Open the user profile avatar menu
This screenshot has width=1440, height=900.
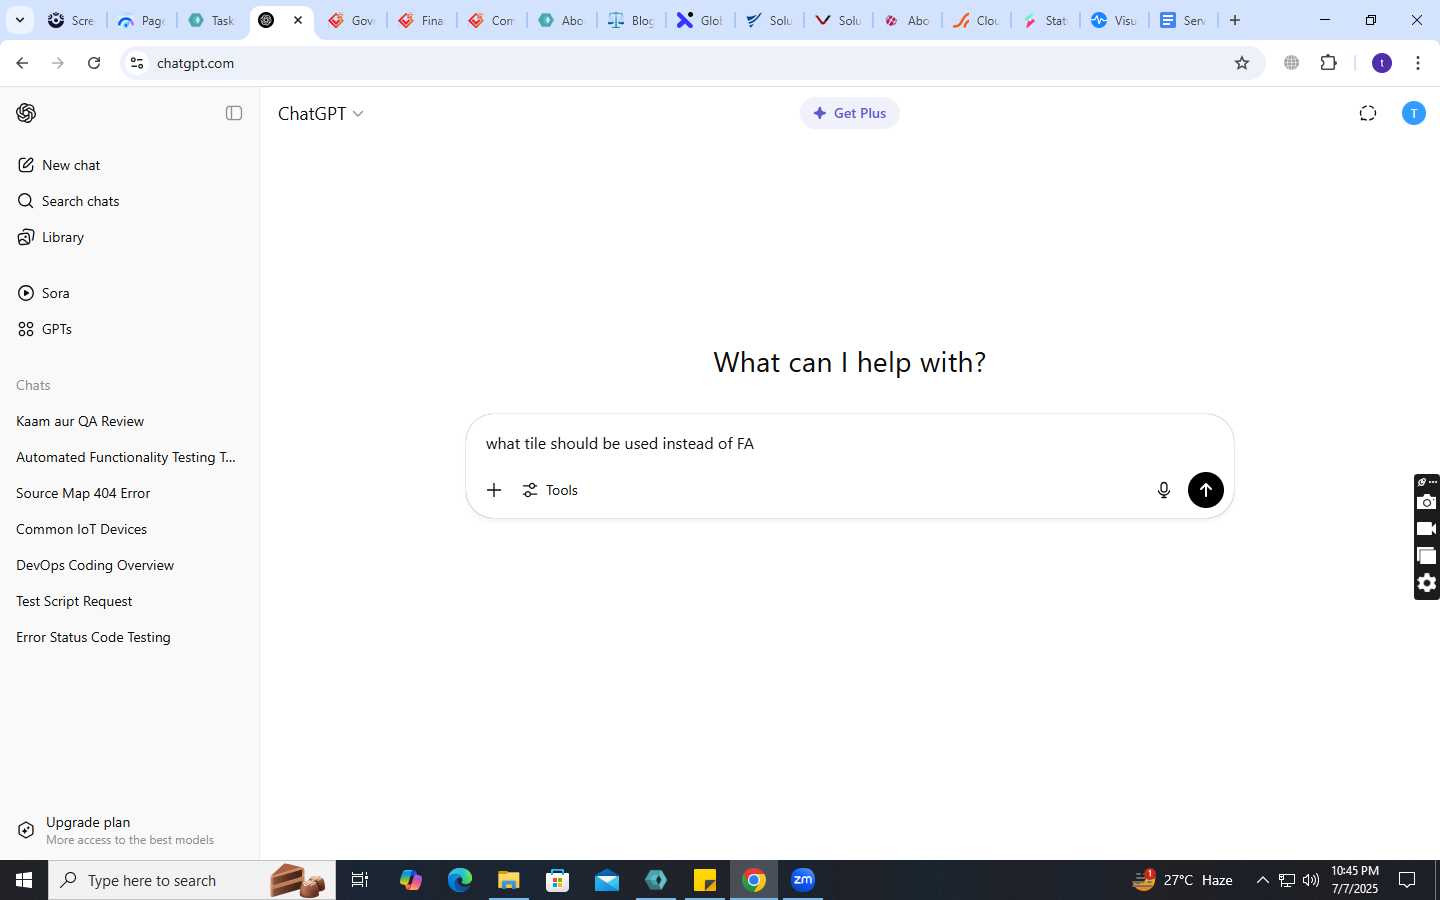point(1413,113)
